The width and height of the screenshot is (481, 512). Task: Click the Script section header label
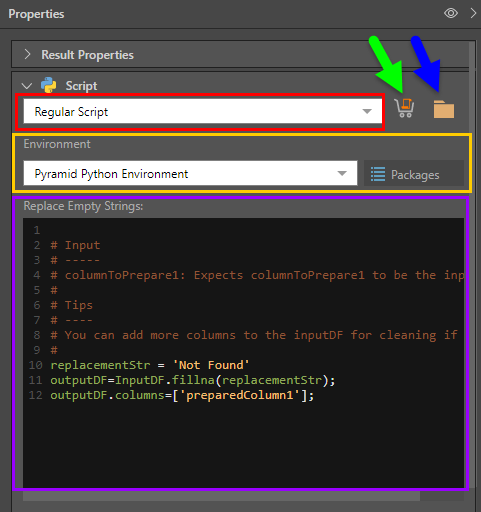point(81,86)
